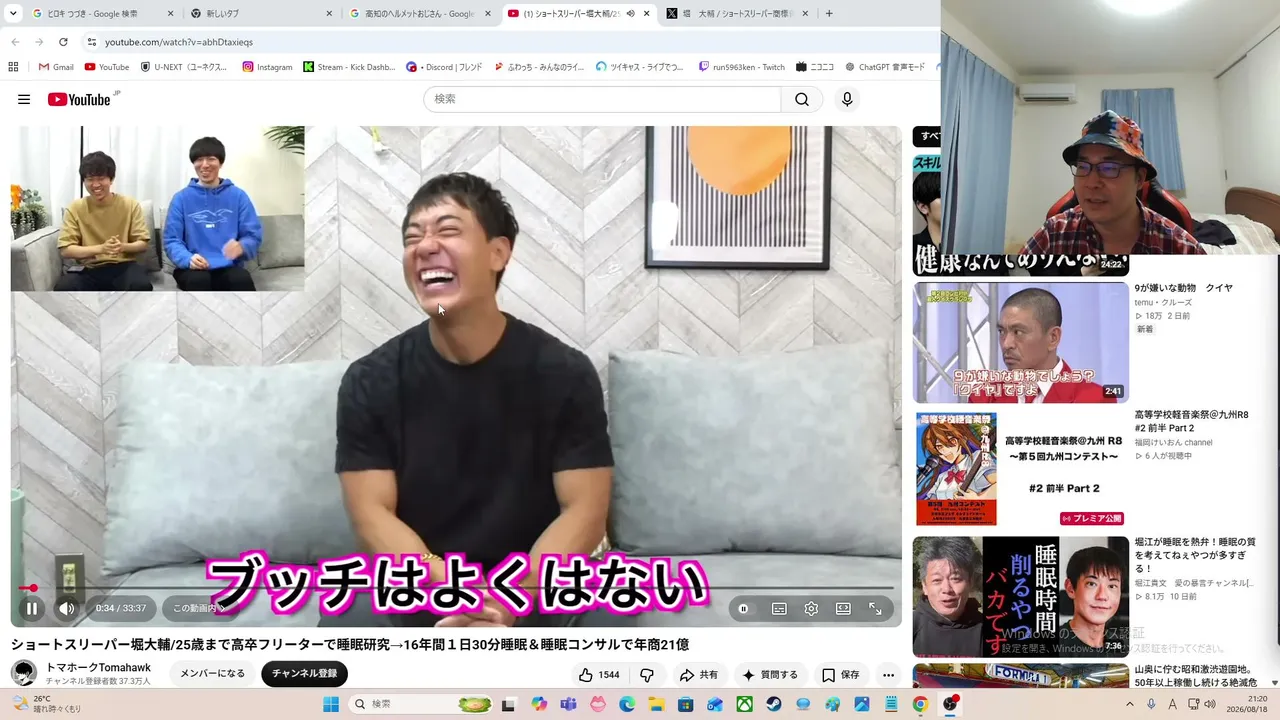Click the search magnifier button on YouTube
1280x720 pixels.
pyautogui.click(x=802, y=99)
